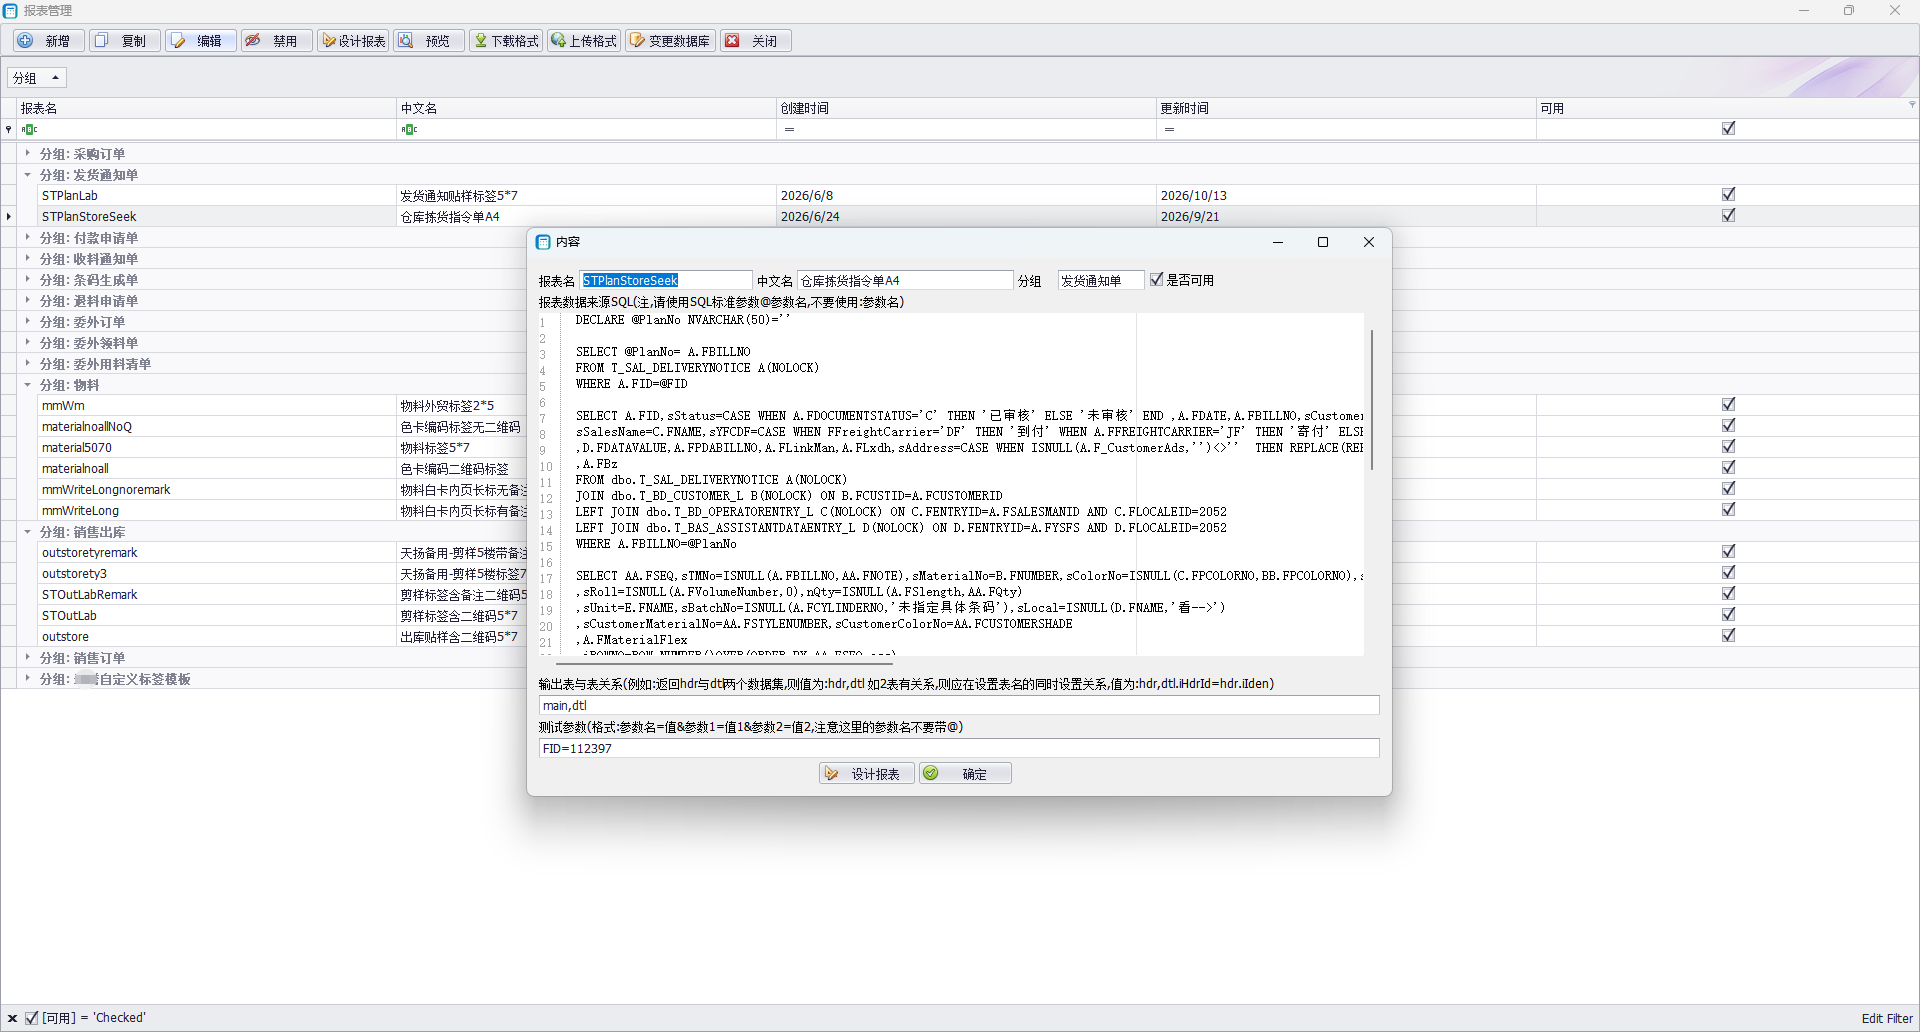The image size is (1920, 1032).
Task: Uncheck 可用 for the STPlanLab row
Action: (1728, 195)
